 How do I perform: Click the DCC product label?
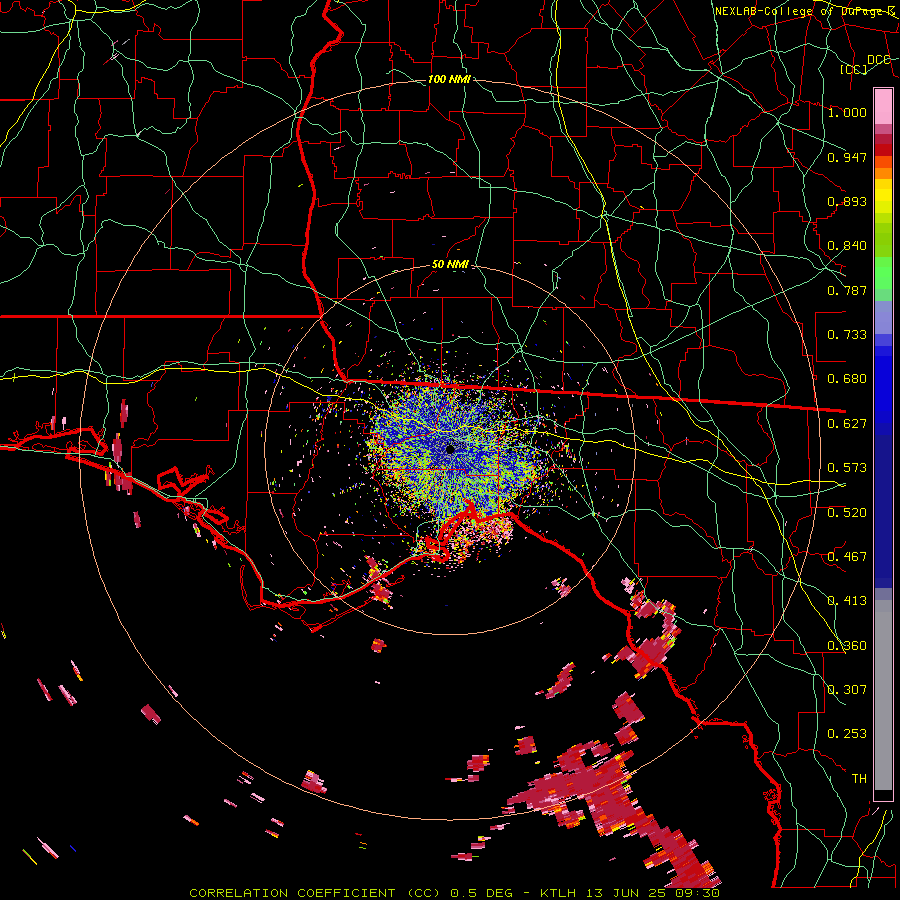click(879, 59)
